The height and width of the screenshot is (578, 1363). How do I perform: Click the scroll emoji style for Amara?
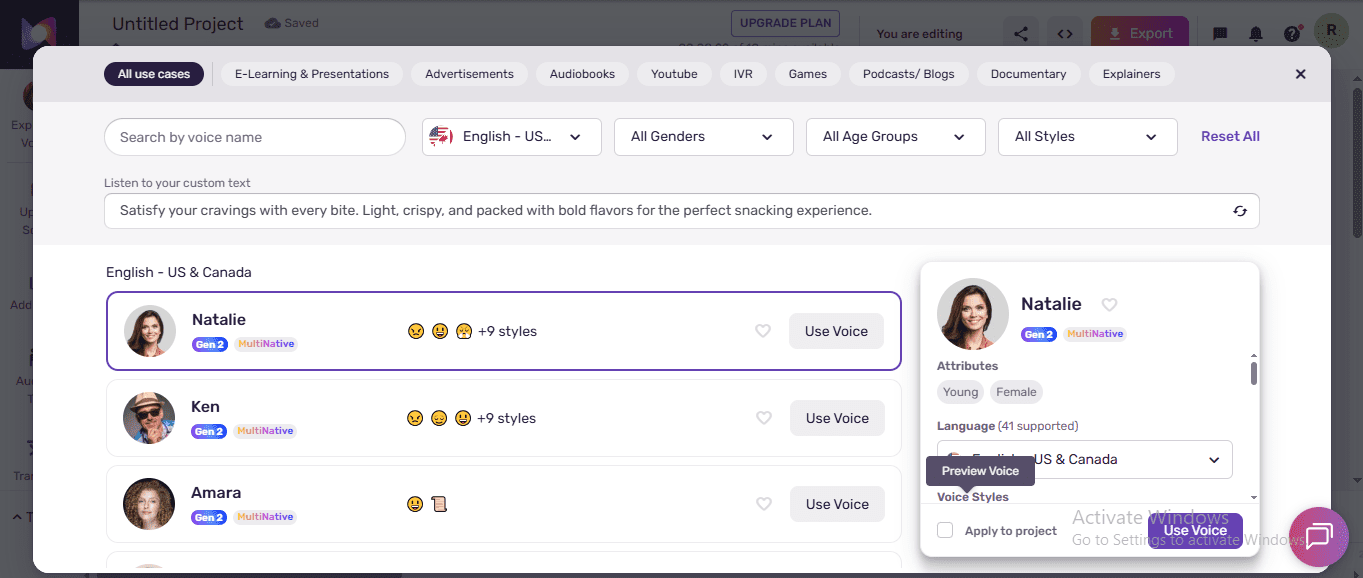click(x=438, y=504)
